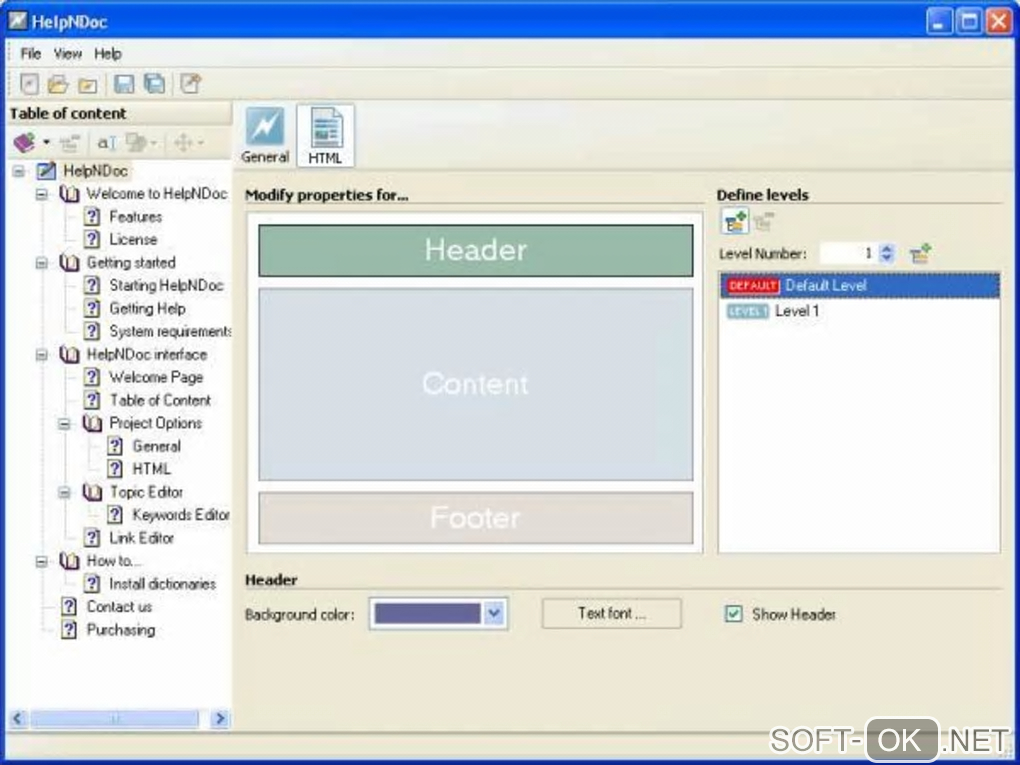Click the Save all double-disk icon
This screenshot has height=765, width=1020.
tap(154, 84)
